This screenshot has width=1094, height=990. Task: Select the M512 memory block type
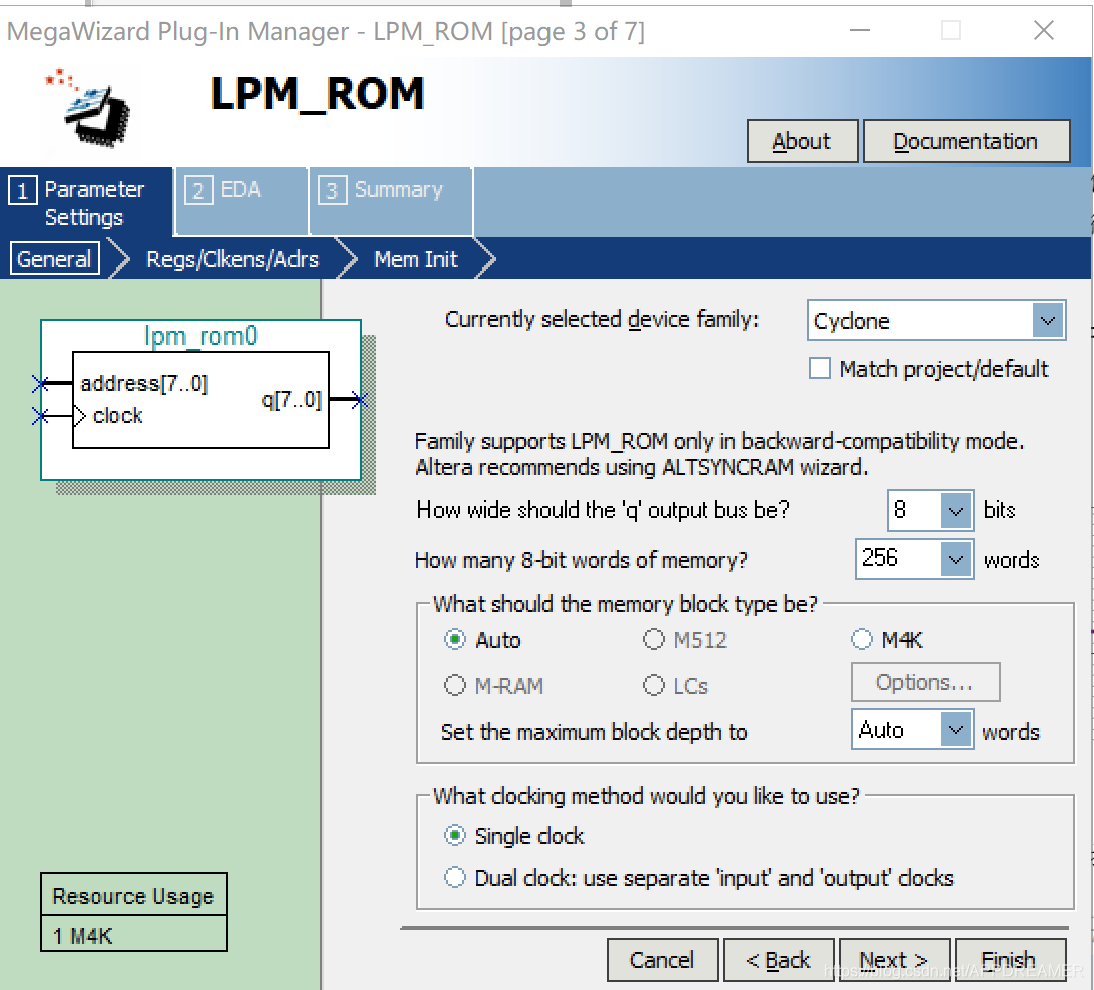point(654,639)
